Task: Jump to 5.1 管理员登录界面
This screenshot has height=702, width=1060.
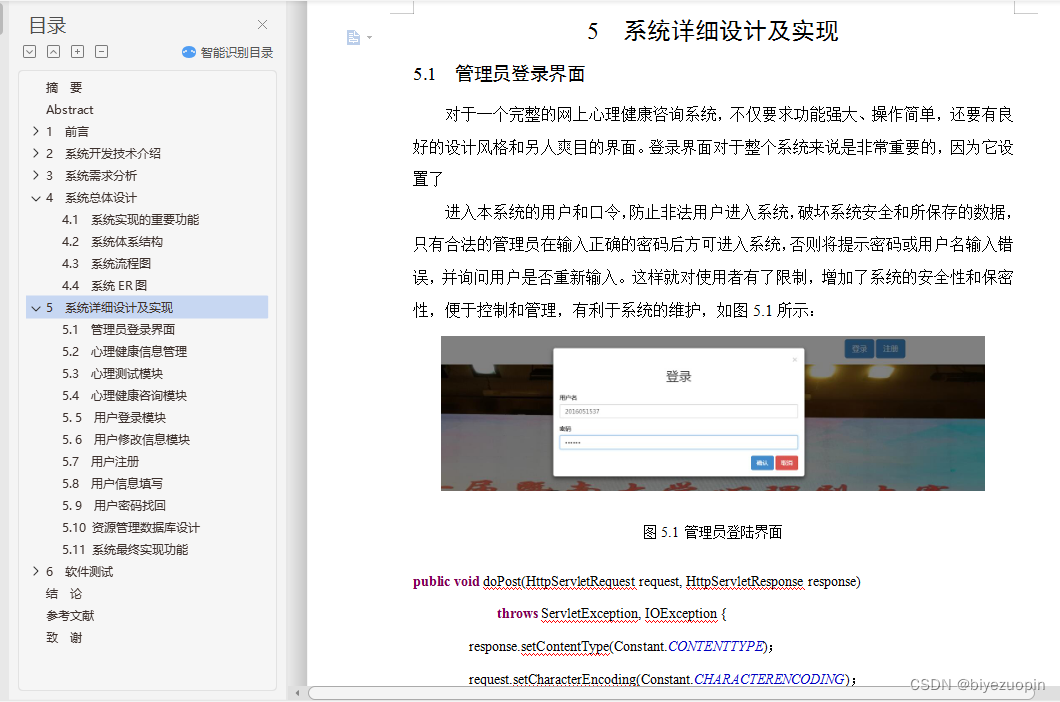Action: (118, 329)
